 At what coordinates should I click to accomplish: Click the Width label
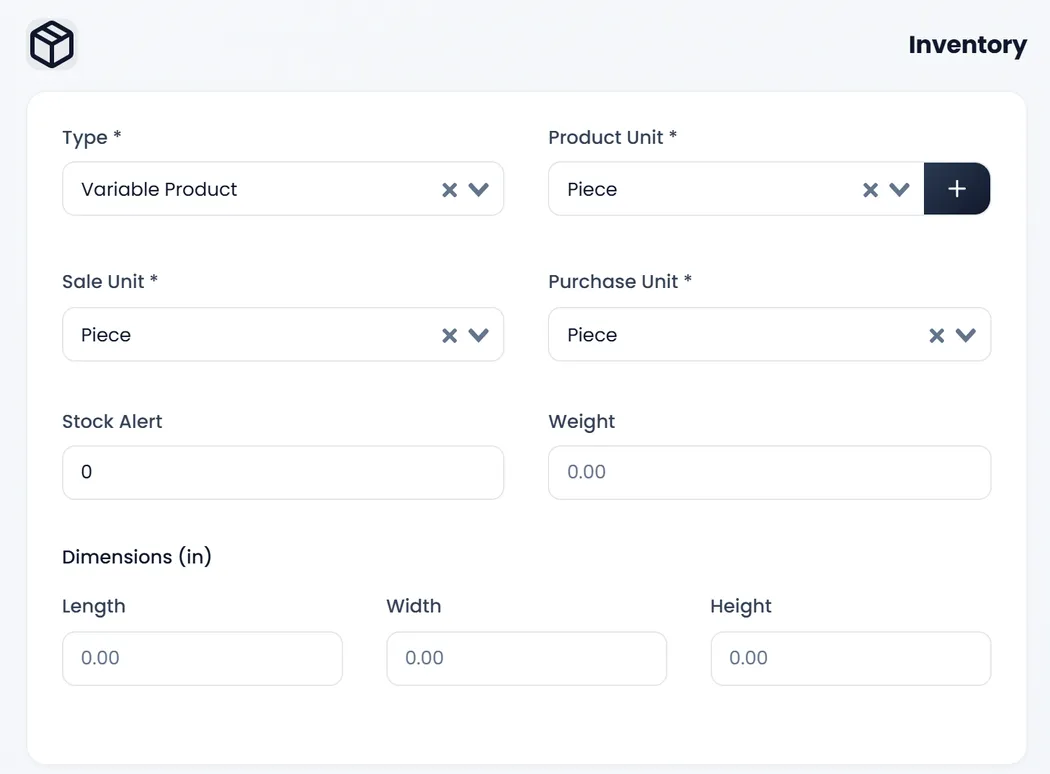pos(414,606)
